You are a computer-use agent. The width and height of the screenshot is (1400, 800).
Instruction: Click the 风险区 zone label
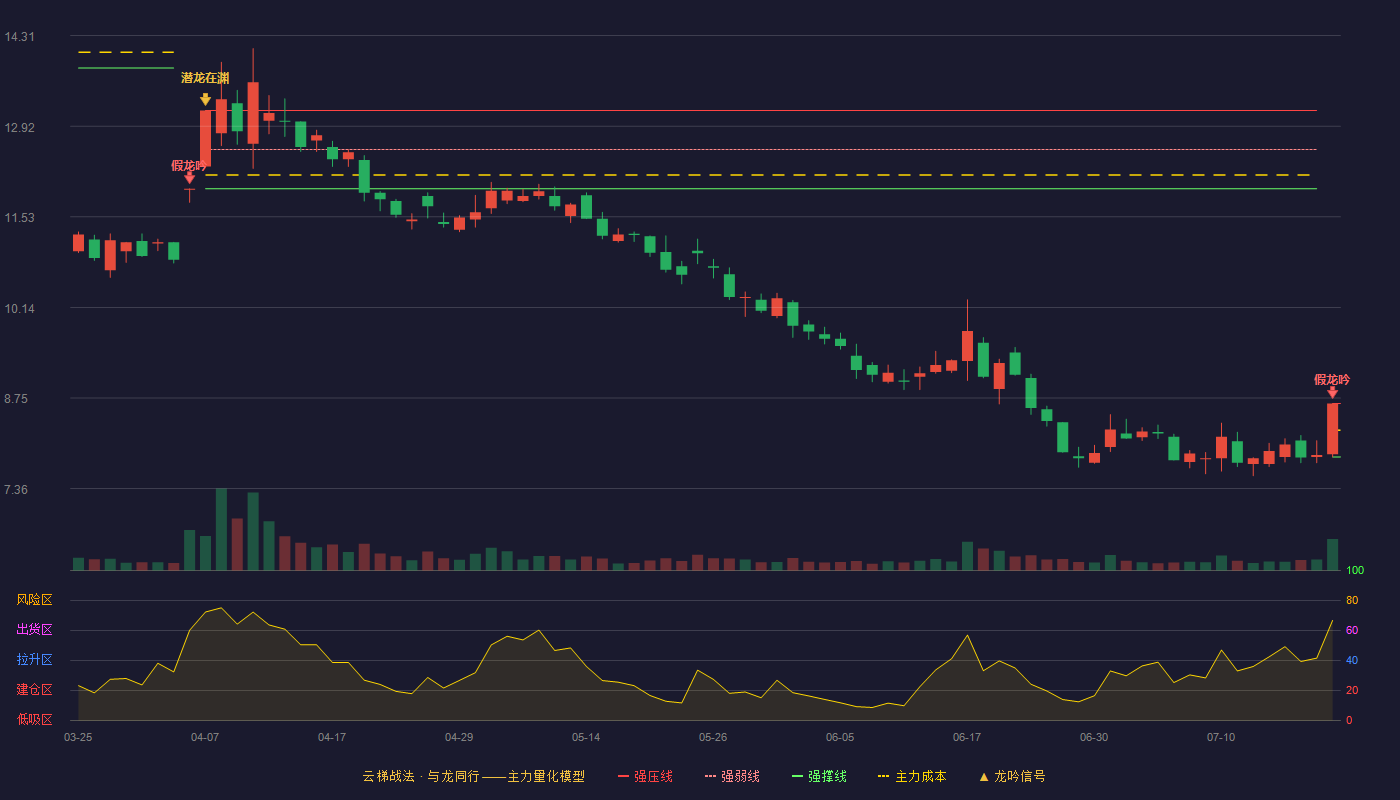click(34, 600)
